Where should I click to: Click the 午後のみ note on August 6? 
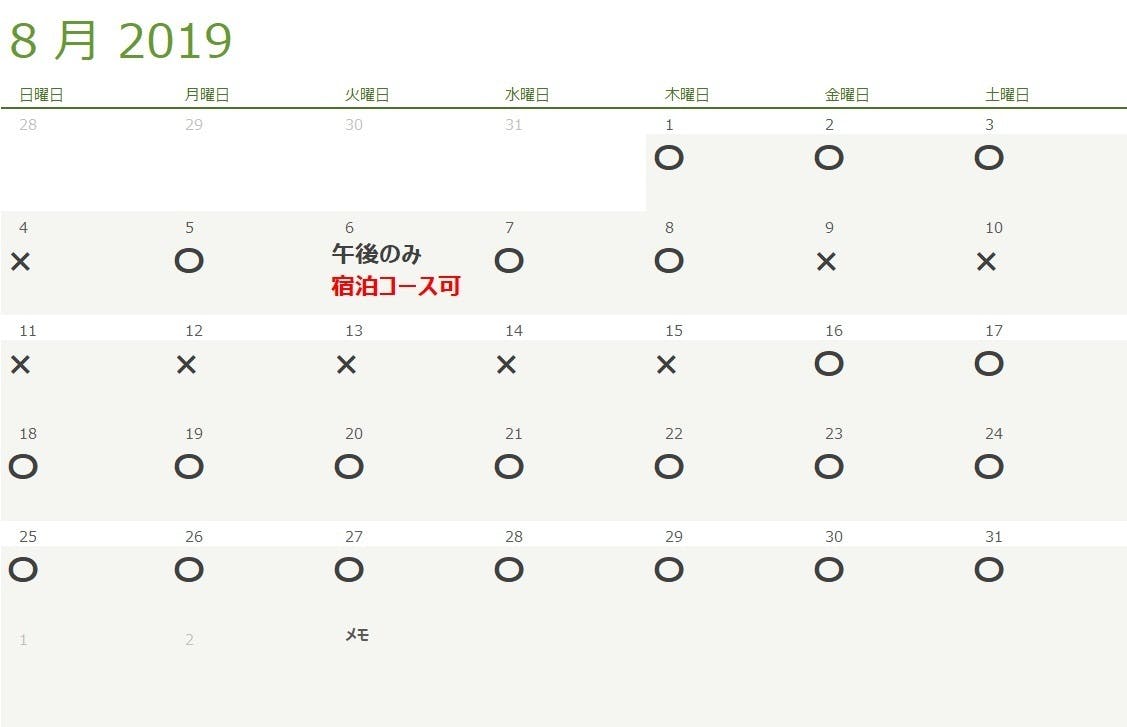(377, 255)
